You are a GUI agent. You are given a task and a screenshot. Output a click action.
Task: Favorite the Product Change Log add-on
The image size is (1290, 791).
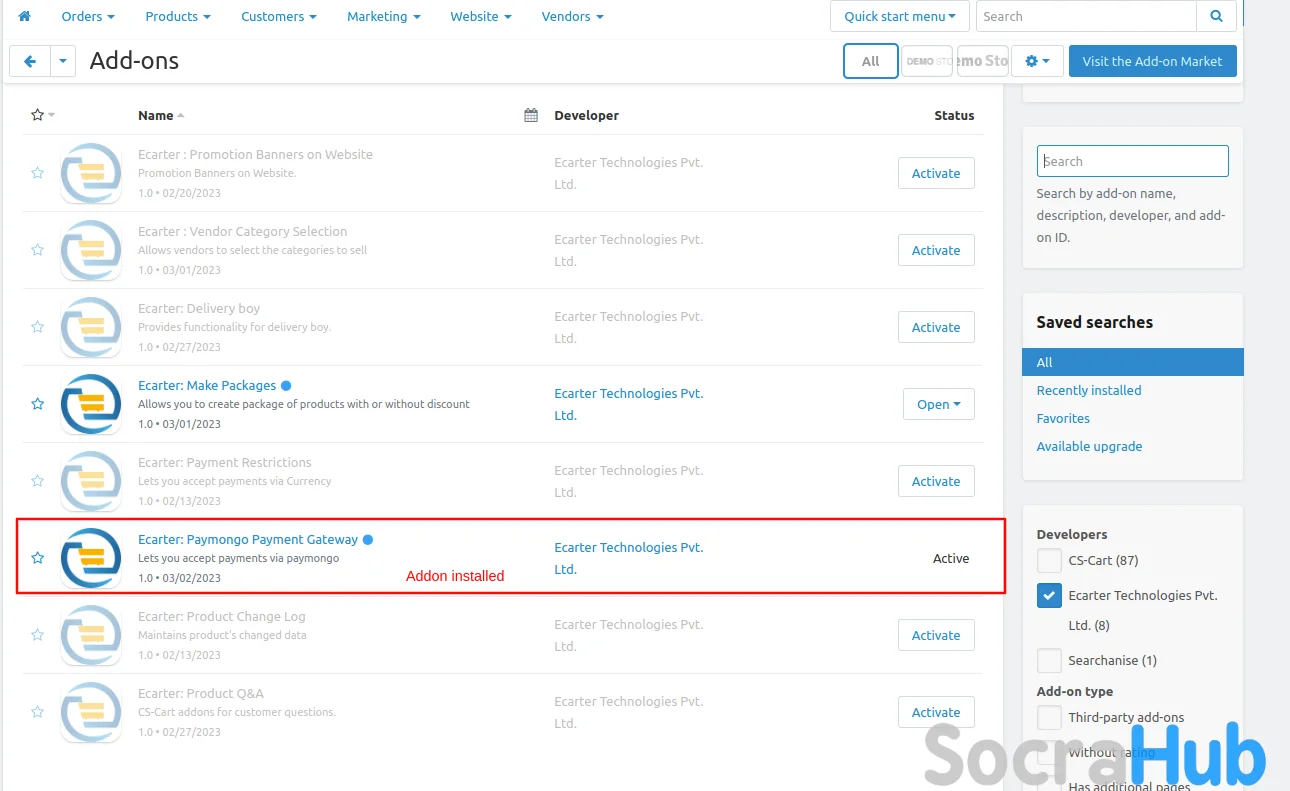coord(37,635)
